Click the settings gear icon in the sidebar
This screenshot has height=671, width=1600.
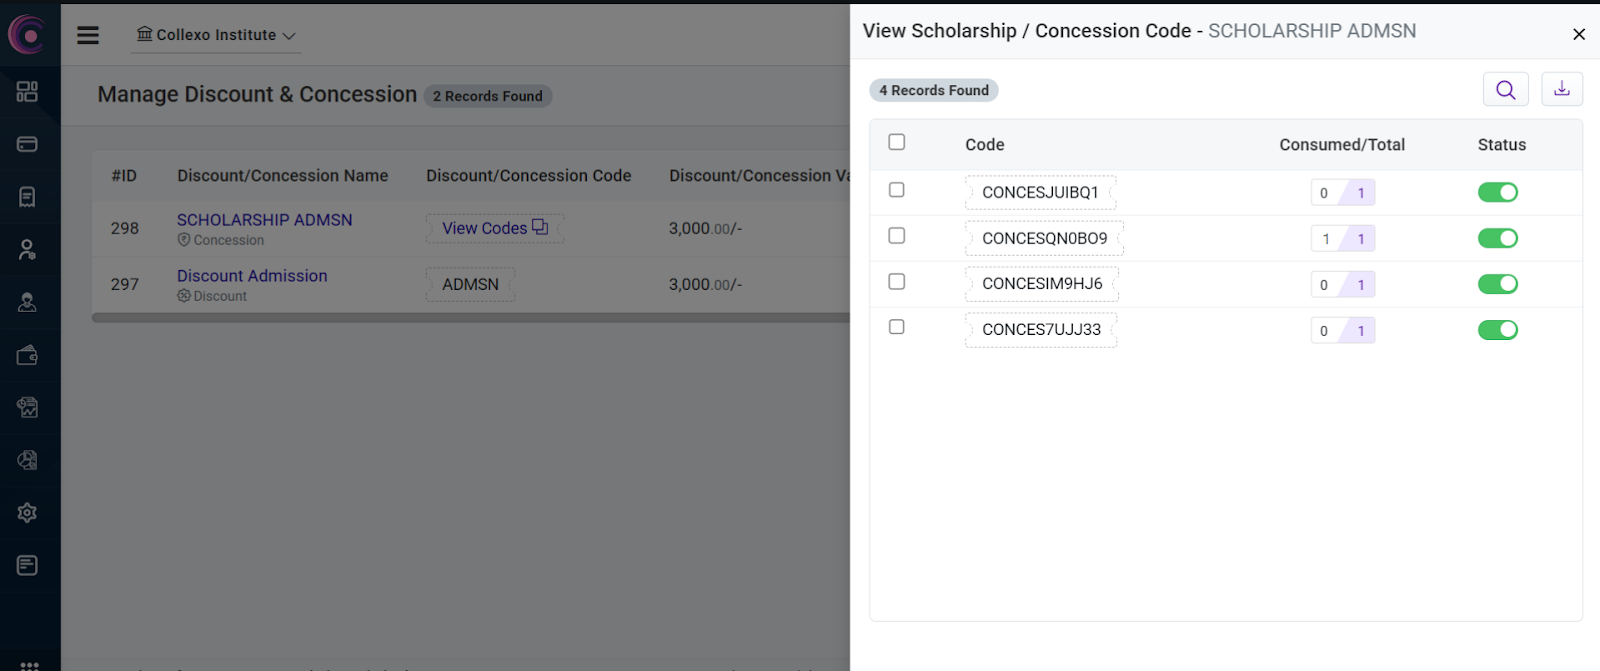click(27, 513)
